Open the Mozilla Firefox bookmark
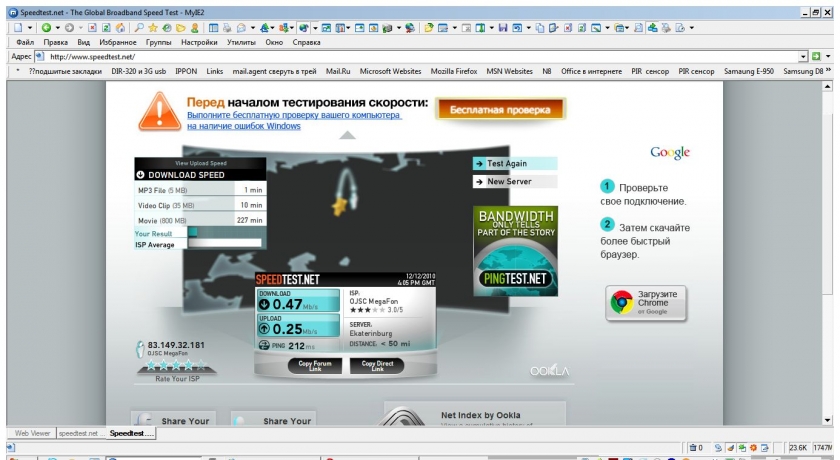 (x=454, y=71)
